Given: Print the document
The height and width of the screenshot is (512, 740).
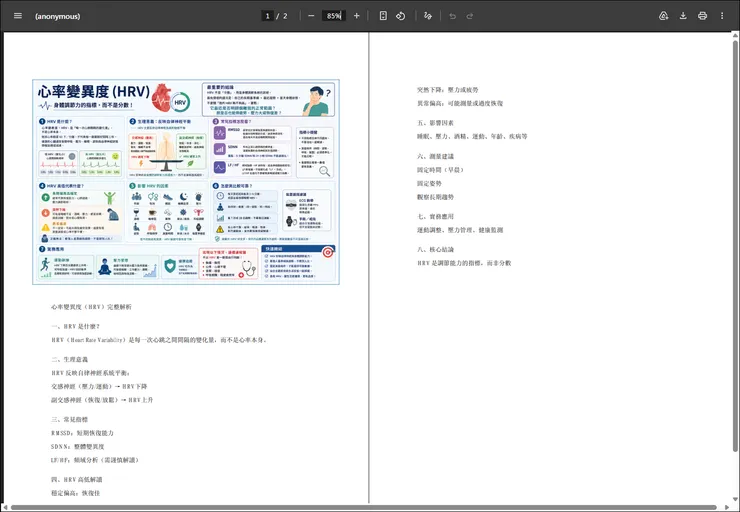Looking at the screenshot, I should 702,16.
